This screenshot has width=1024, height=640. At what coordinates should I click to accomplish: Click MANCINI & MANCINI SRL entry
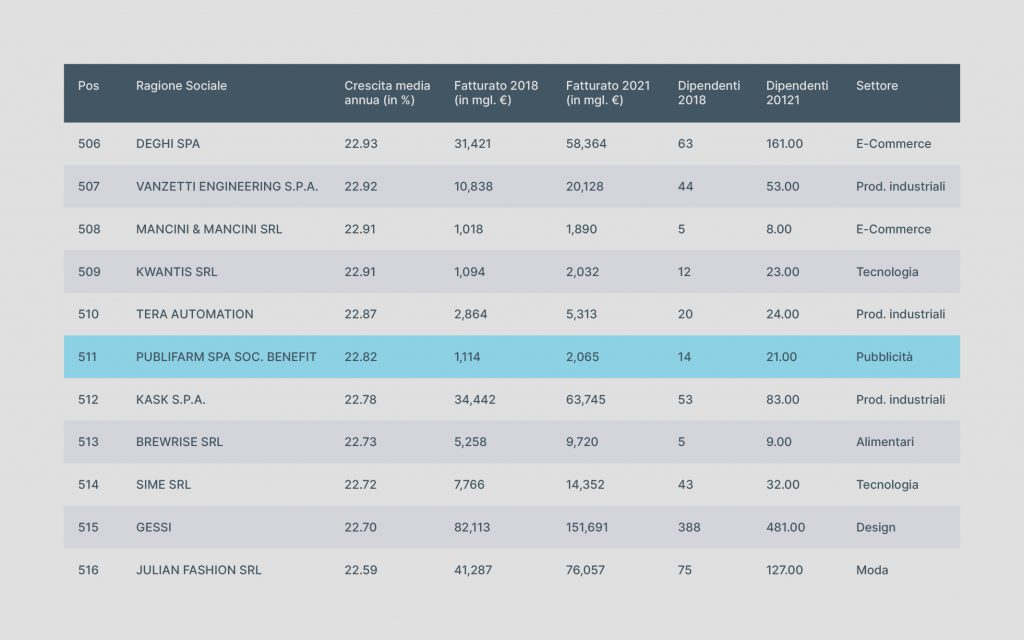point(209,229)
